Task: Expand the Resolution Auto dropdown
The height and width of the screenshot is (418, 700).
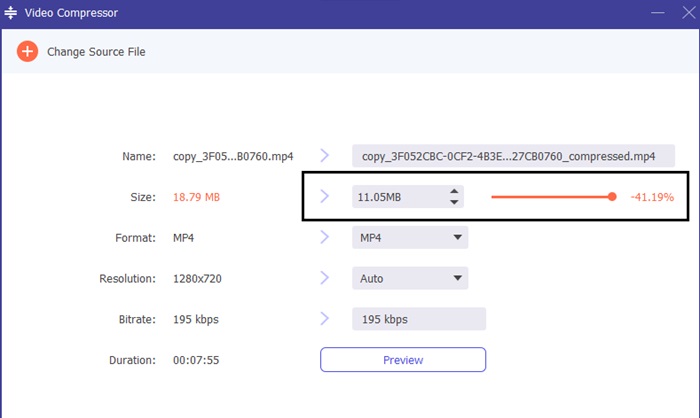Action: click(x=409, y=279)
